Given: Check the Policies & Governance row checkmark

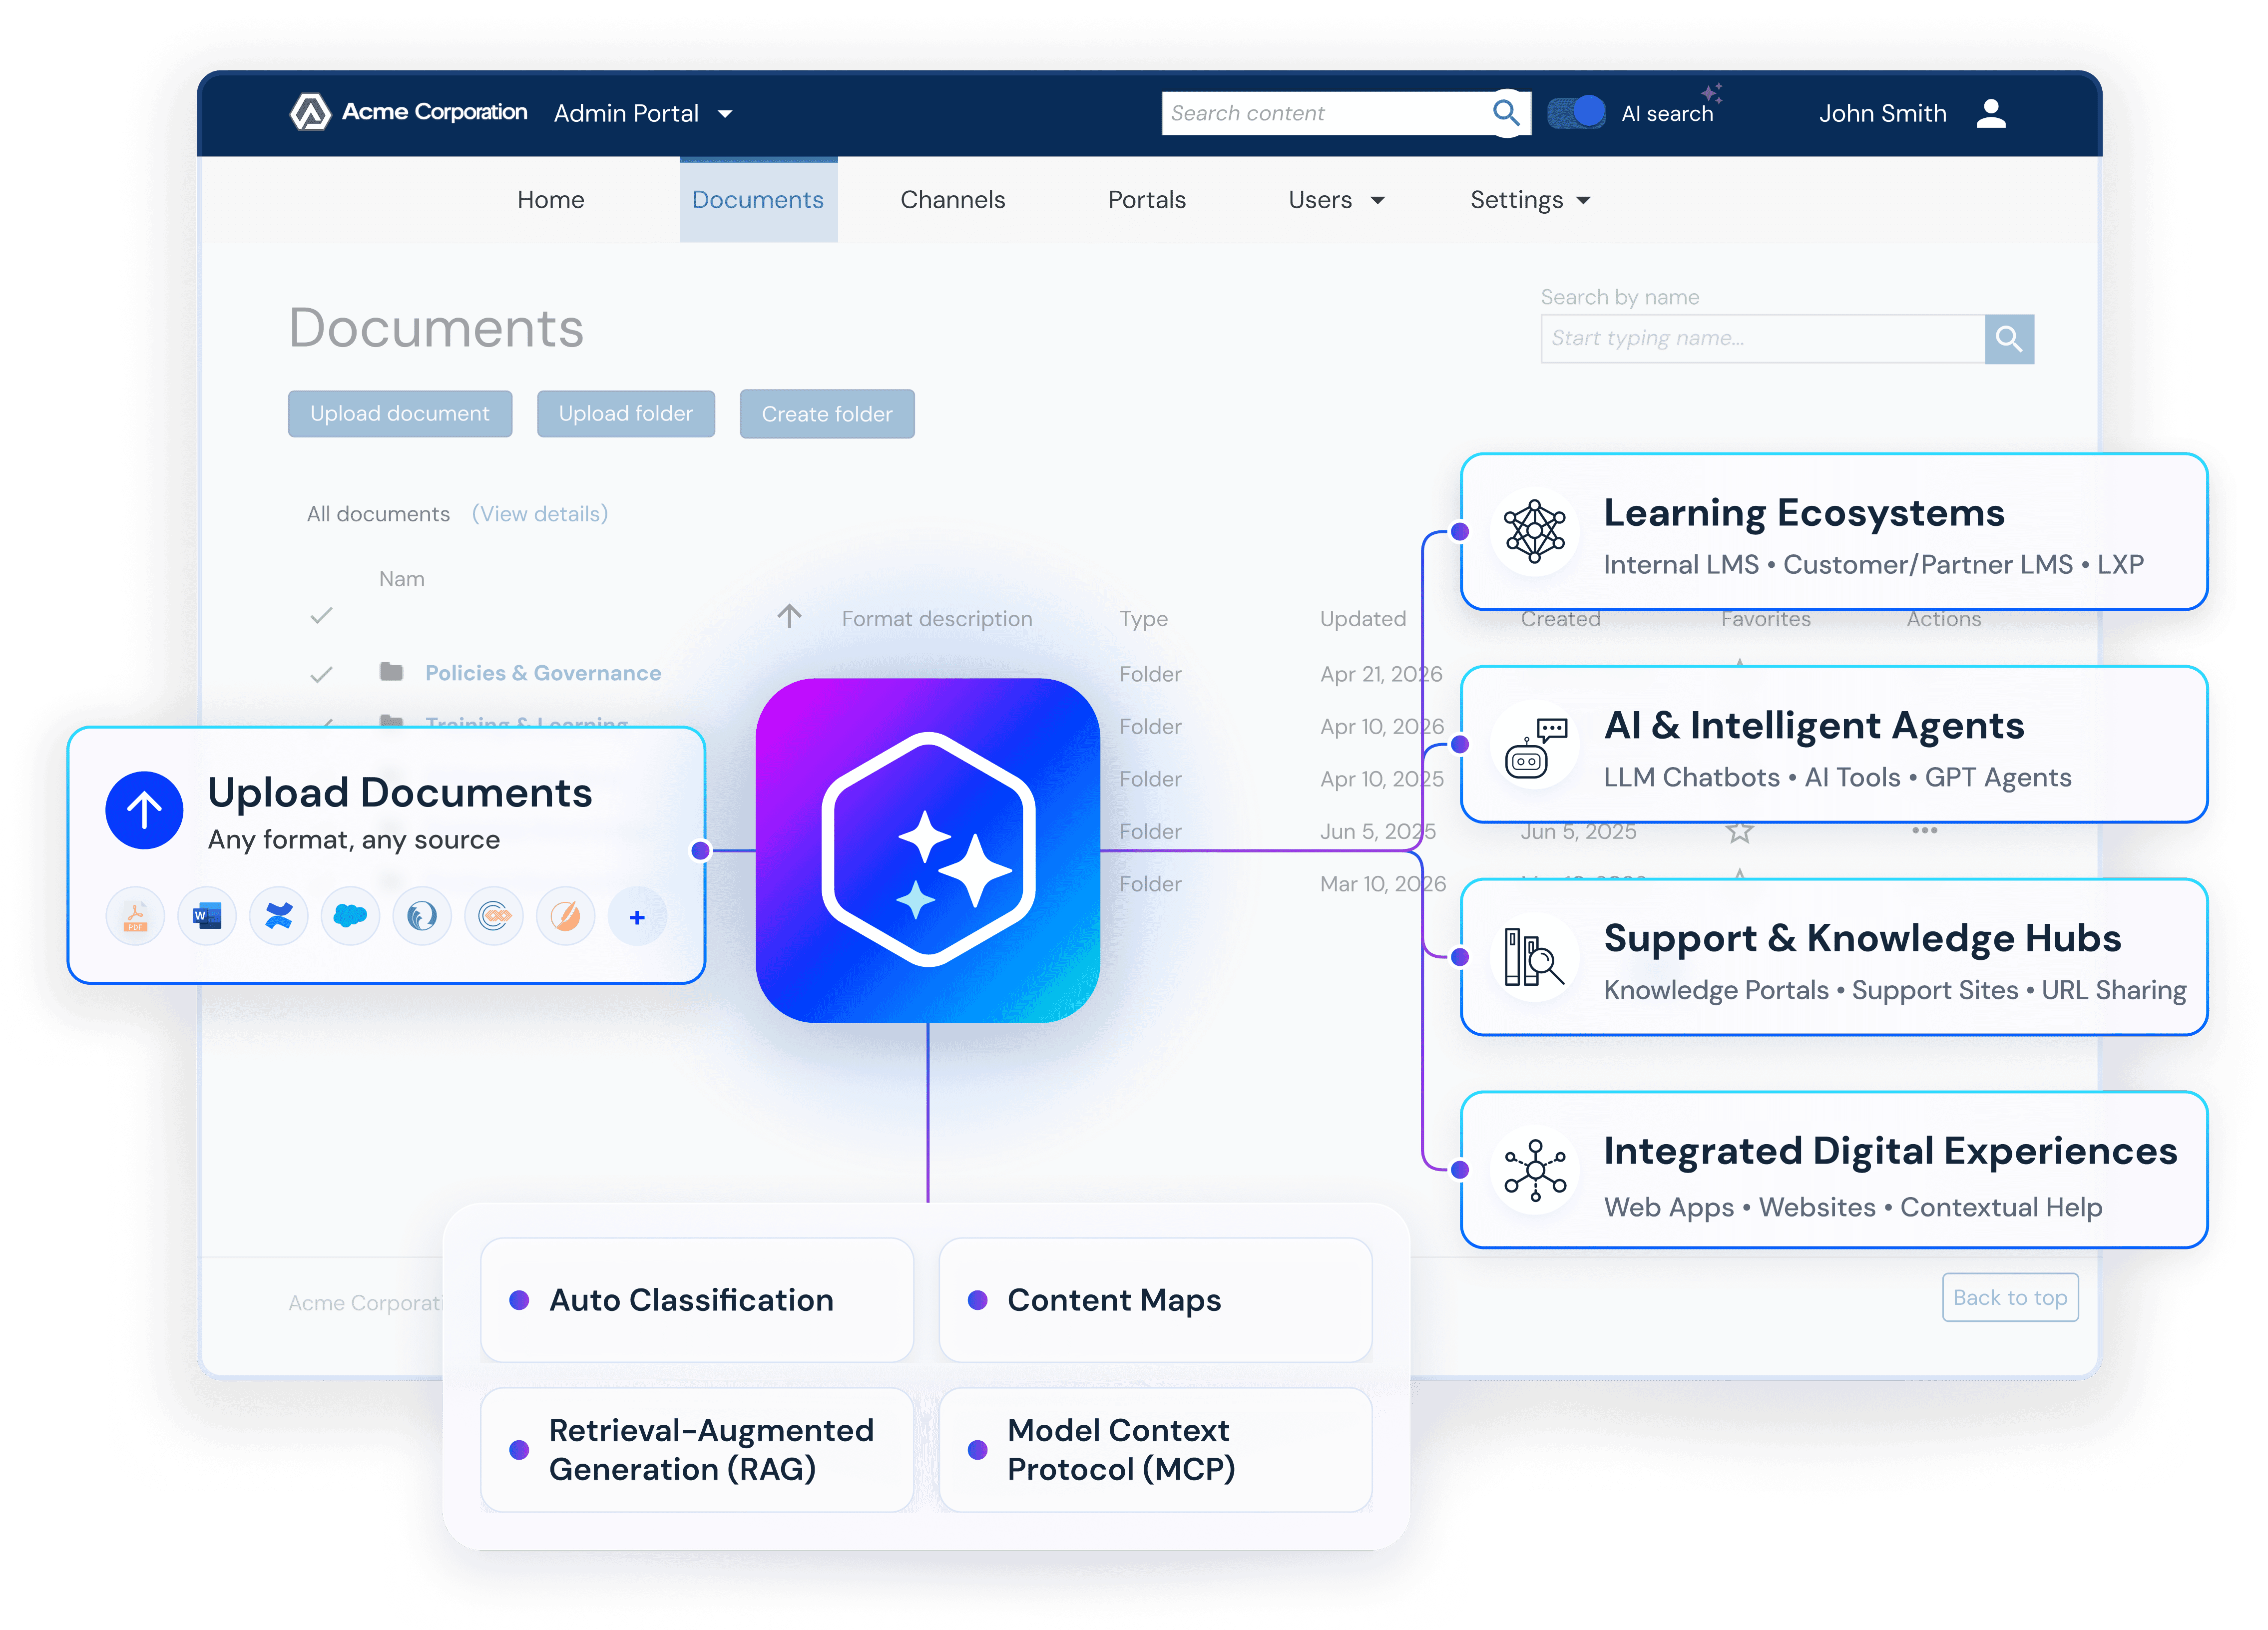Looking at the screenshot, I should coord(321,674).
